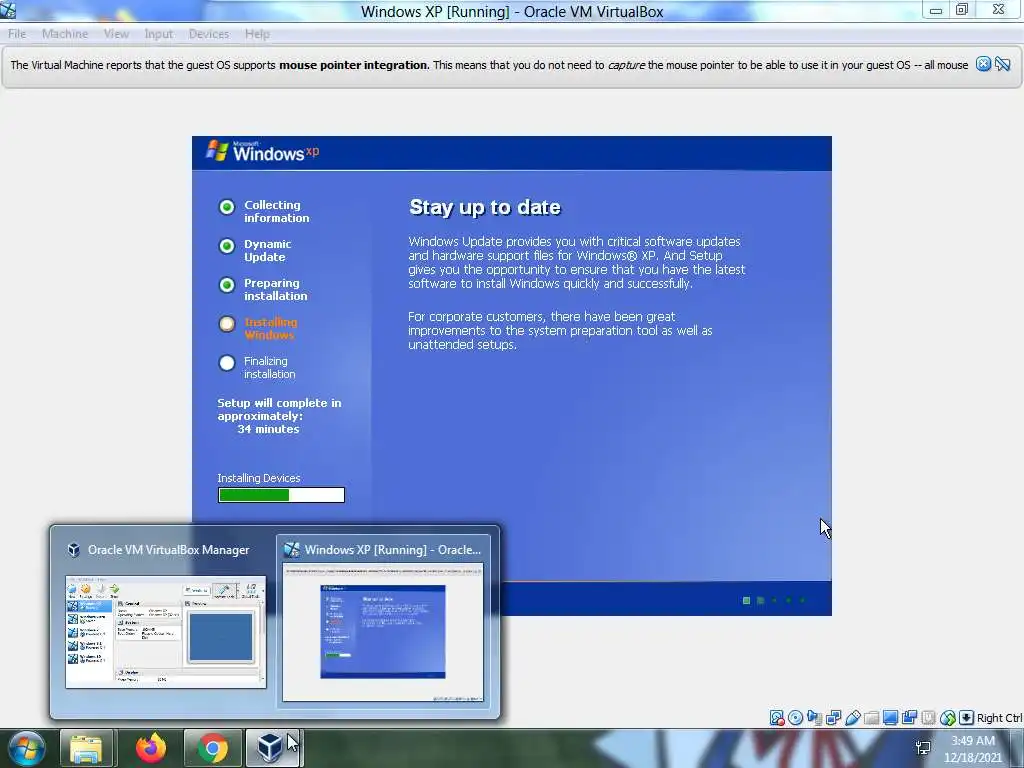Click the USB devices status icon
This screenshot has height=768, width=1024.
point(852,718)
